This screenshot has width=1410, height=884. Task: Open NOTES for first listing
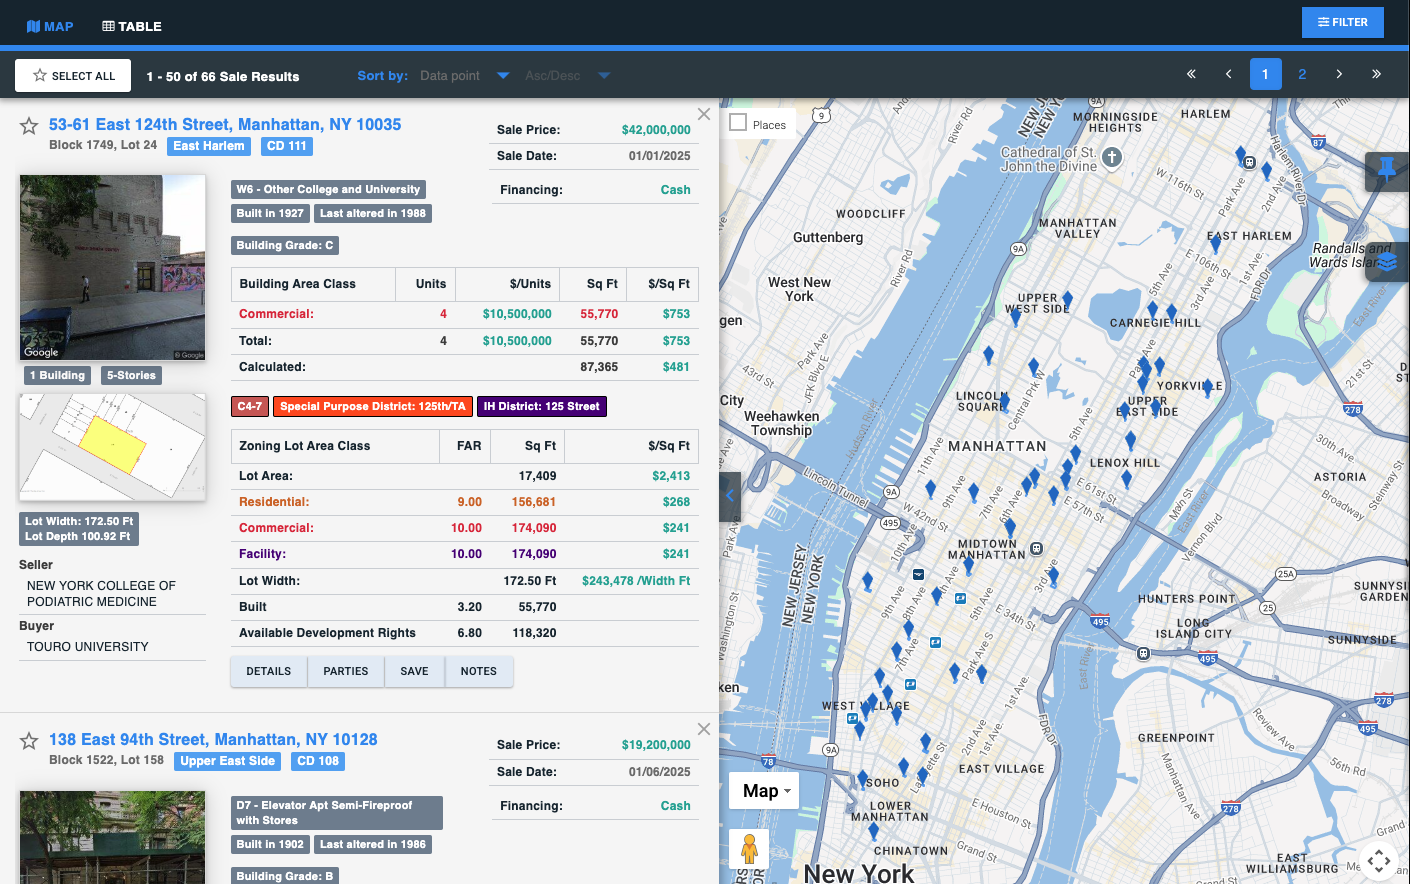[479, 672]
